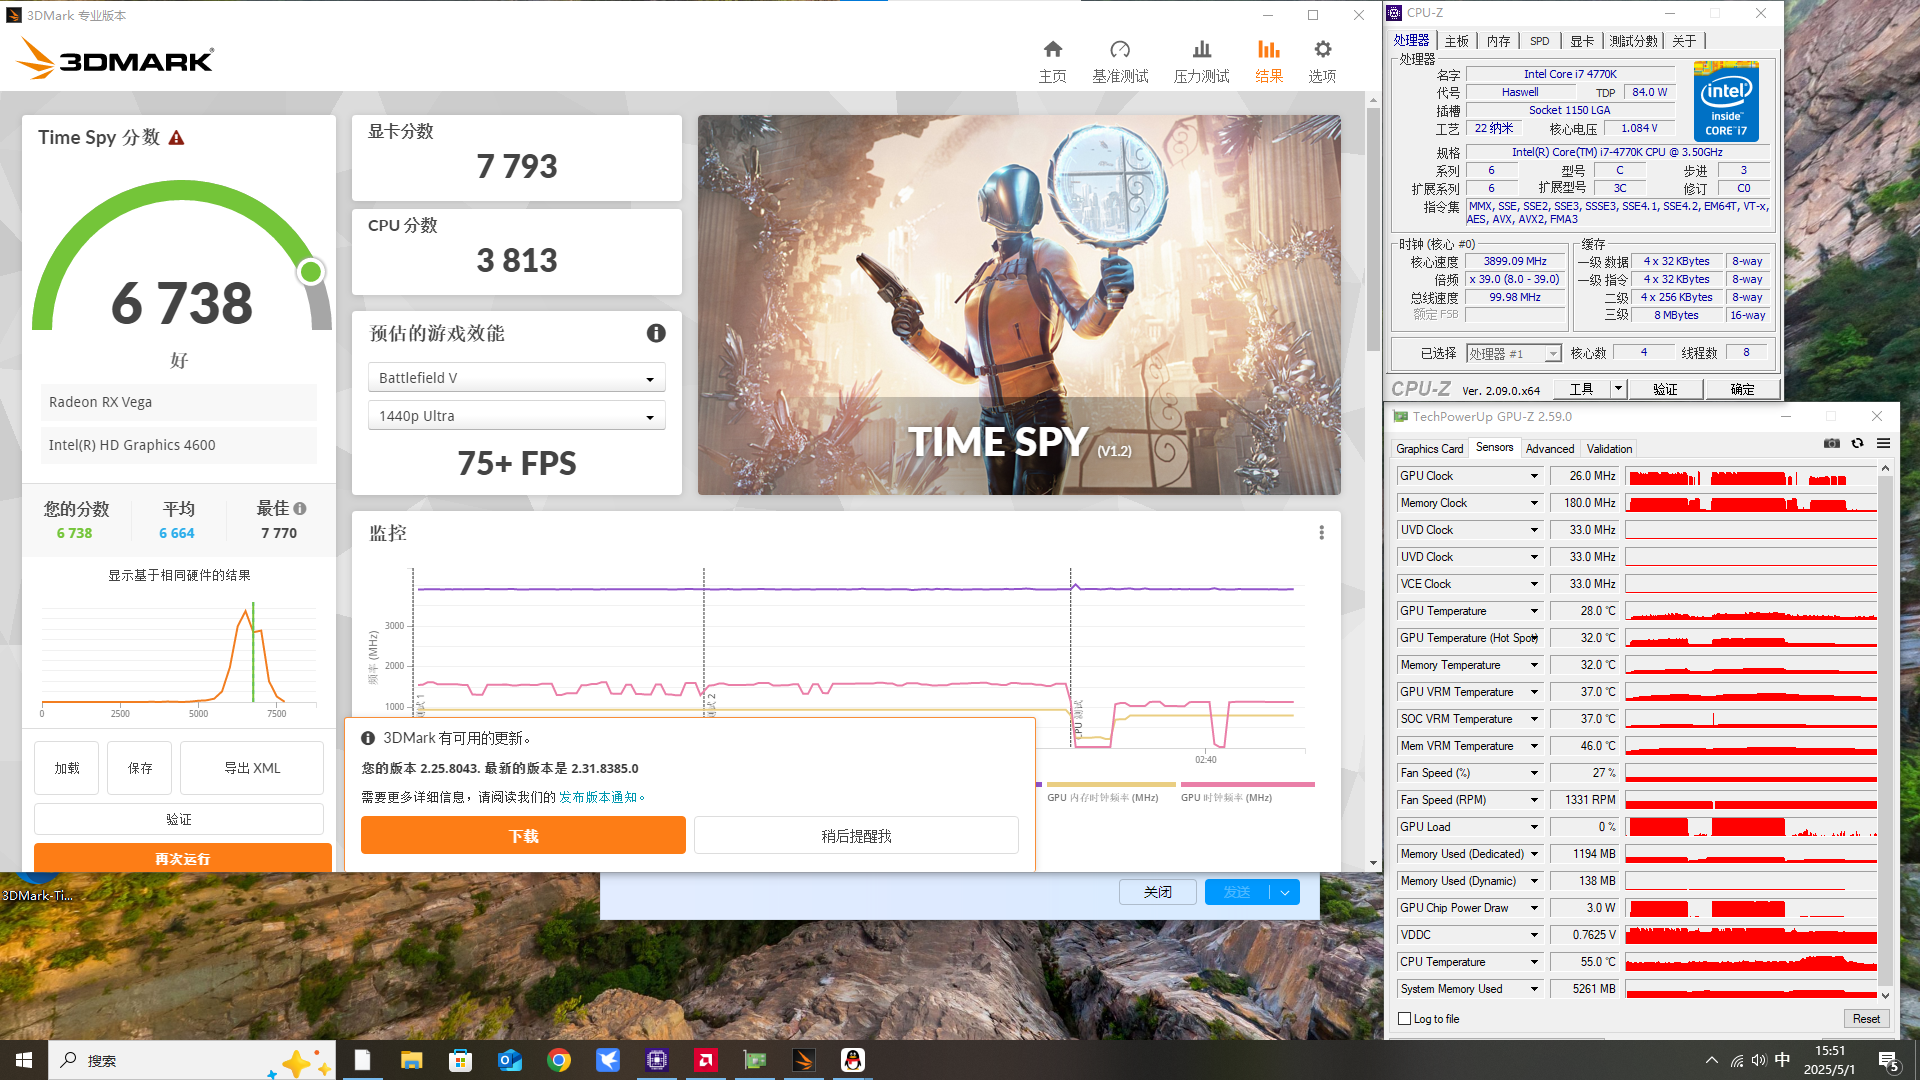Open the GPU Clock sensor dropdown
The image size is (1920, 1080).
(x=1534, y=476)
